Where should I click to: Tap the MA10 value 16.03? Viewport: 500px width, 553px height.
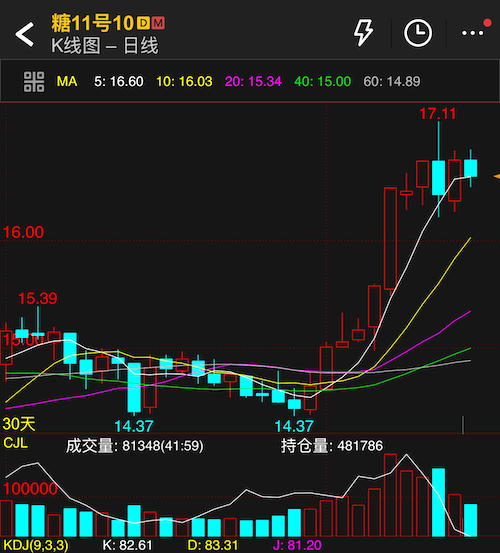pyautogui.click(x=184, y=81)
